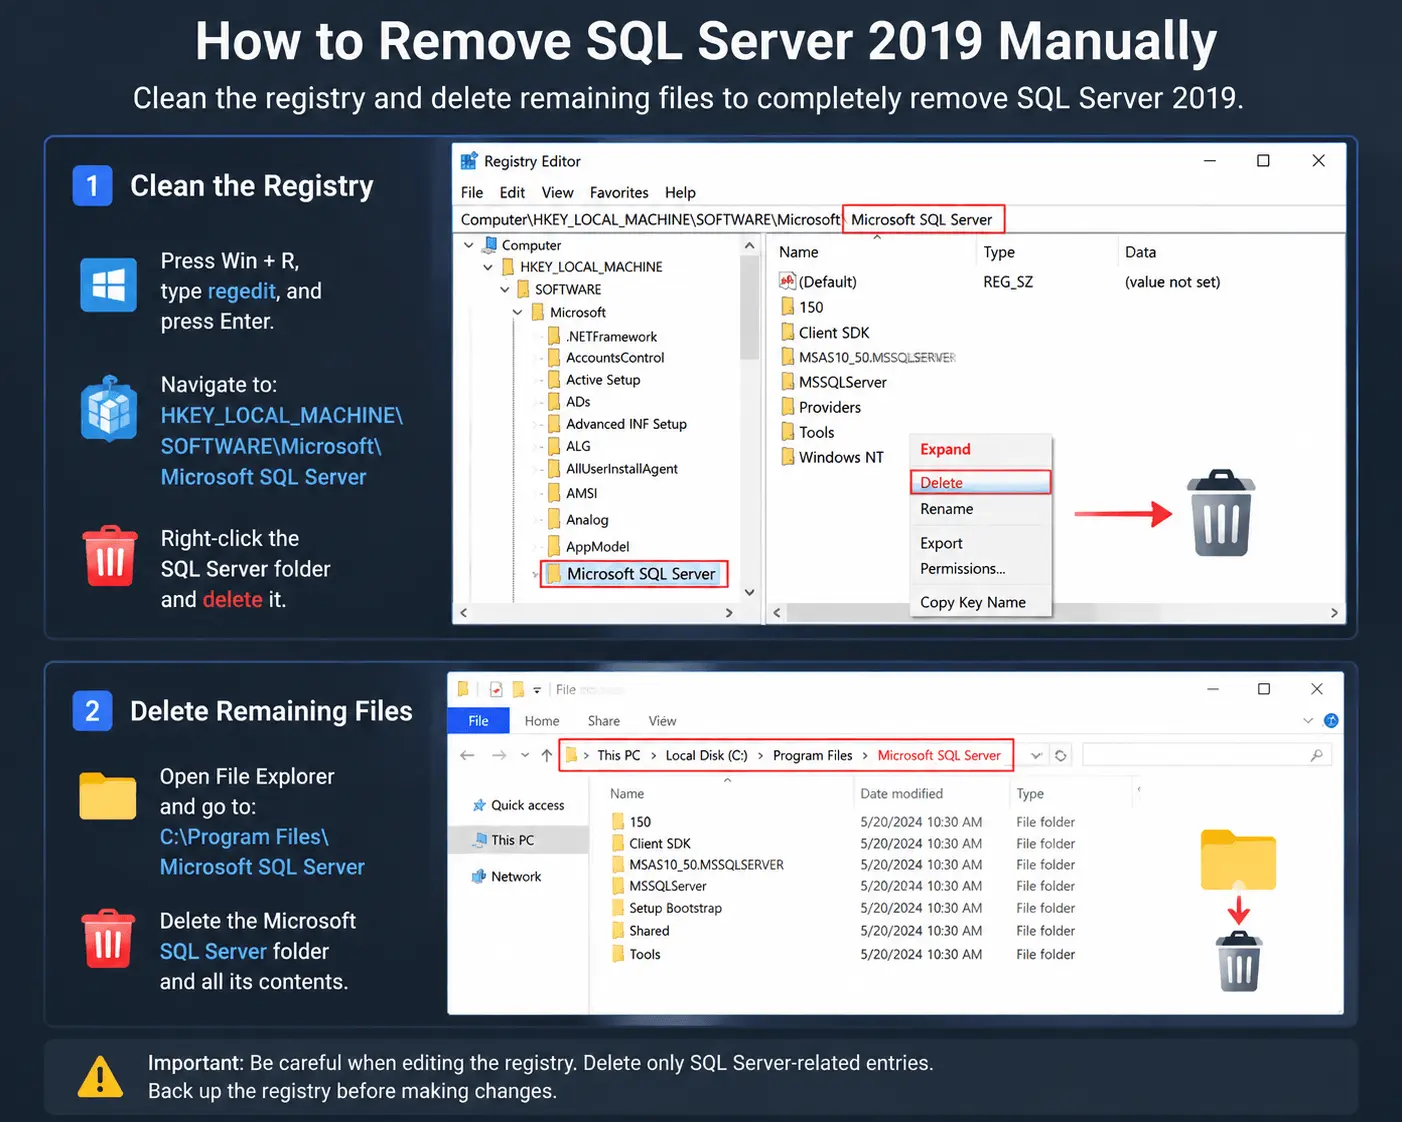1402x1122 pixels.
Task: Select the .NETFramework key folder icon
Action: [x=554, y=336]
